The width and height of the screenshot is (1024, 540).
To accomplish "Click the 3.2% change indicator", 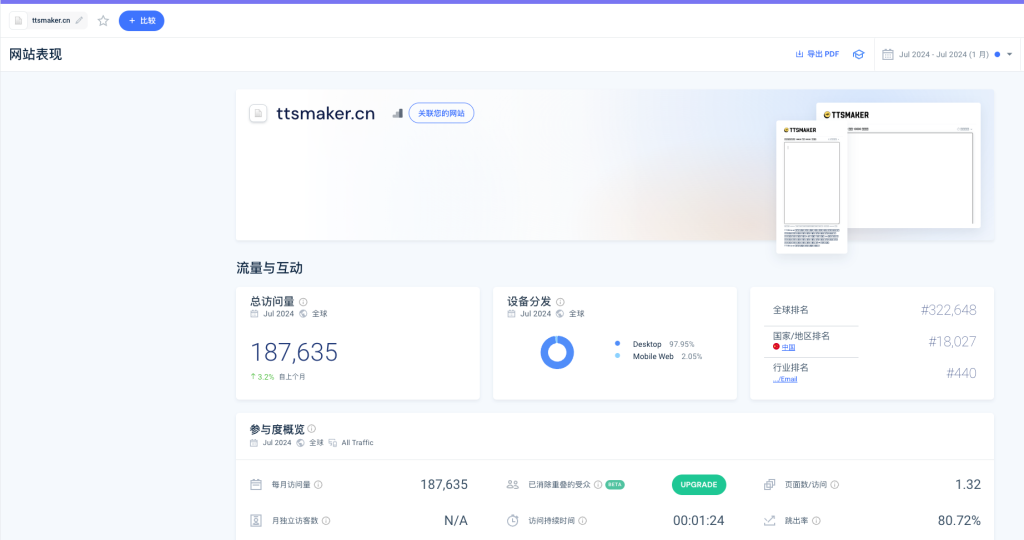I will pos(263,377).
